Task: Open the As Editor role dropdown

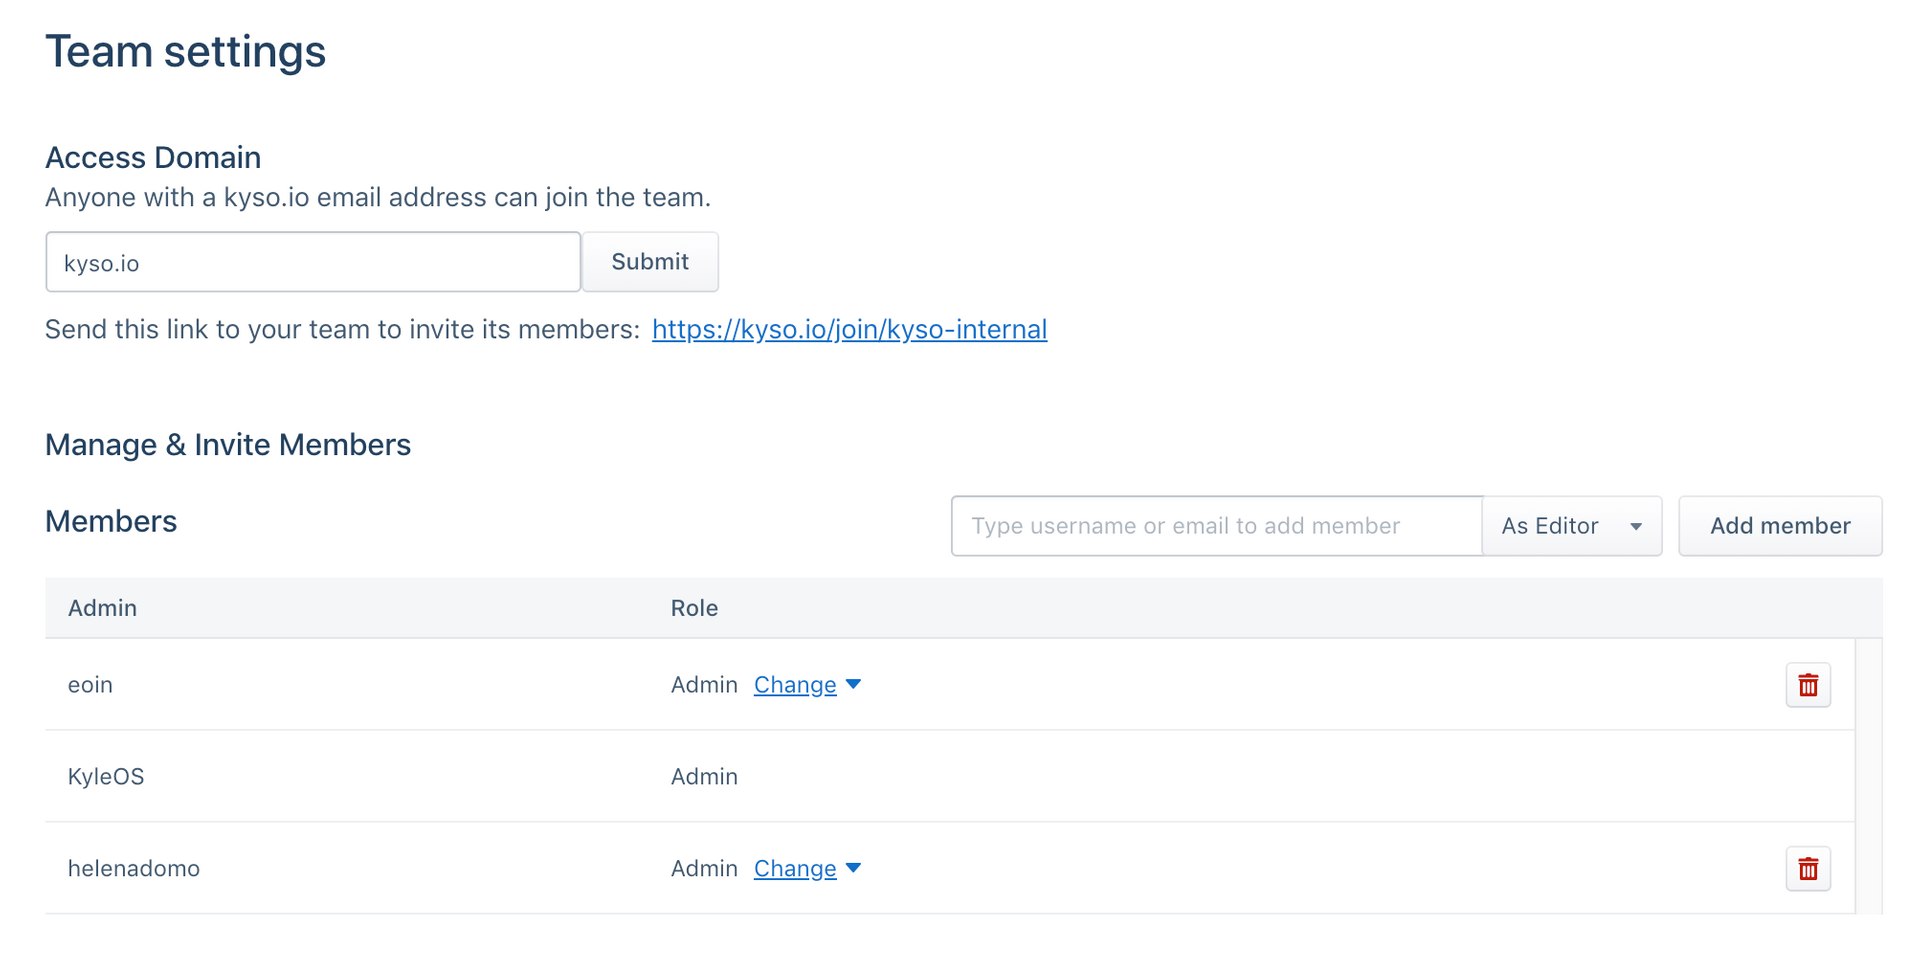Action: pos(1571,525)
